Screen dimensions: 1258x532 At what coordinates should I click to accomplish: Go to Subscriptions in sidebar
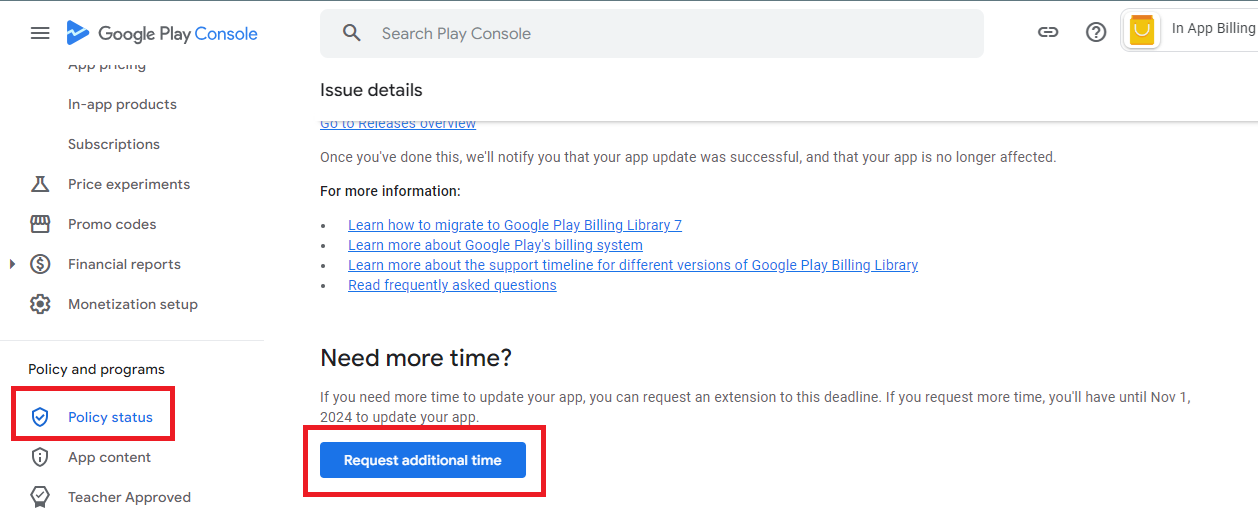(x=114, y=144)
